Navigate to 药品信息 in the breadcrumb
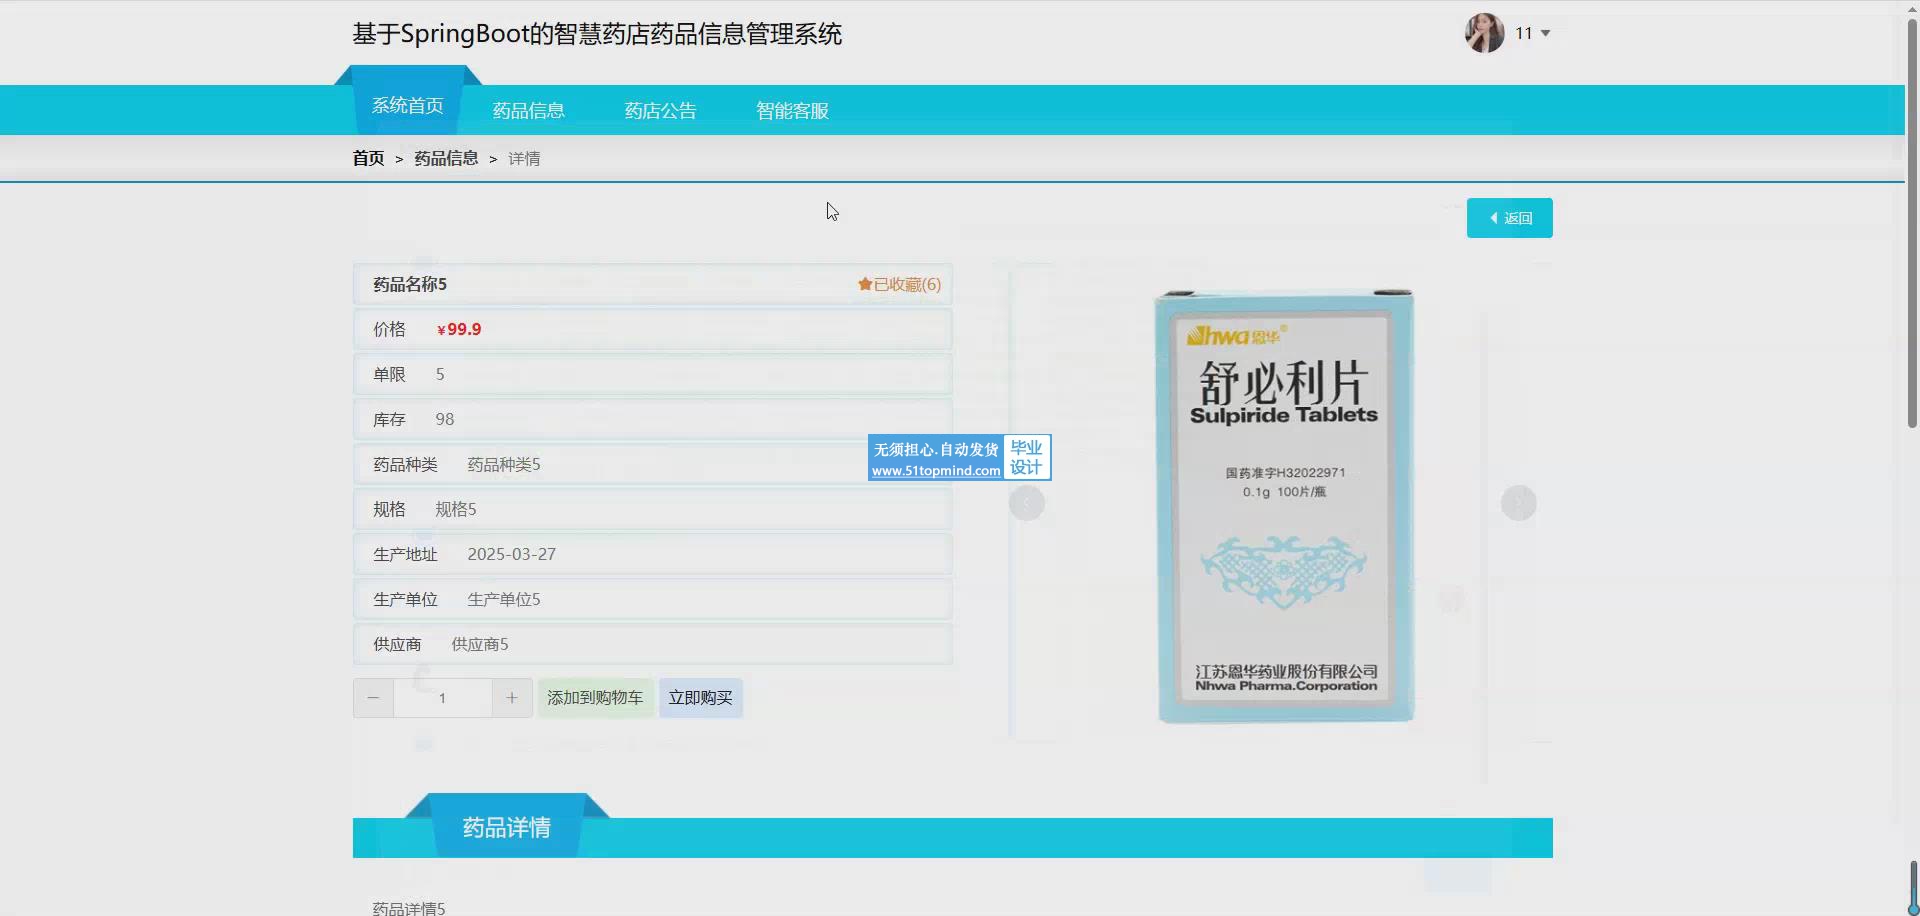The image size is (1920, 916). pyautogui.click(x=446, y=159)
